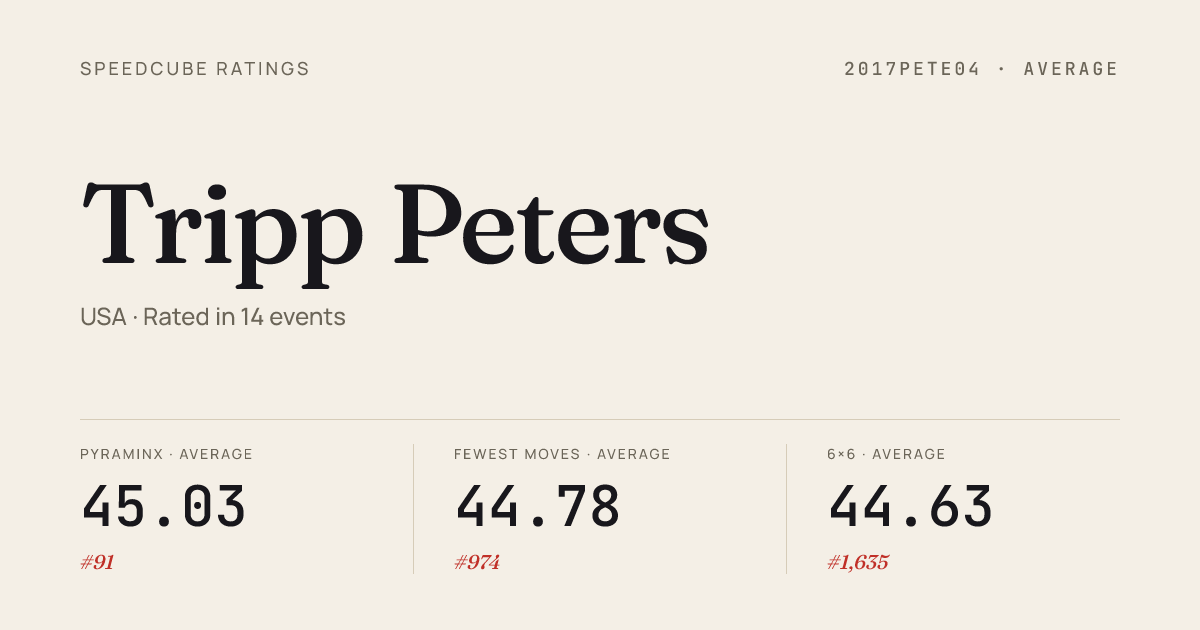This screenshot has width=1200, height=630.
Task: Click the dot separator after 2017PETE04
Action: coord(1002,69)
